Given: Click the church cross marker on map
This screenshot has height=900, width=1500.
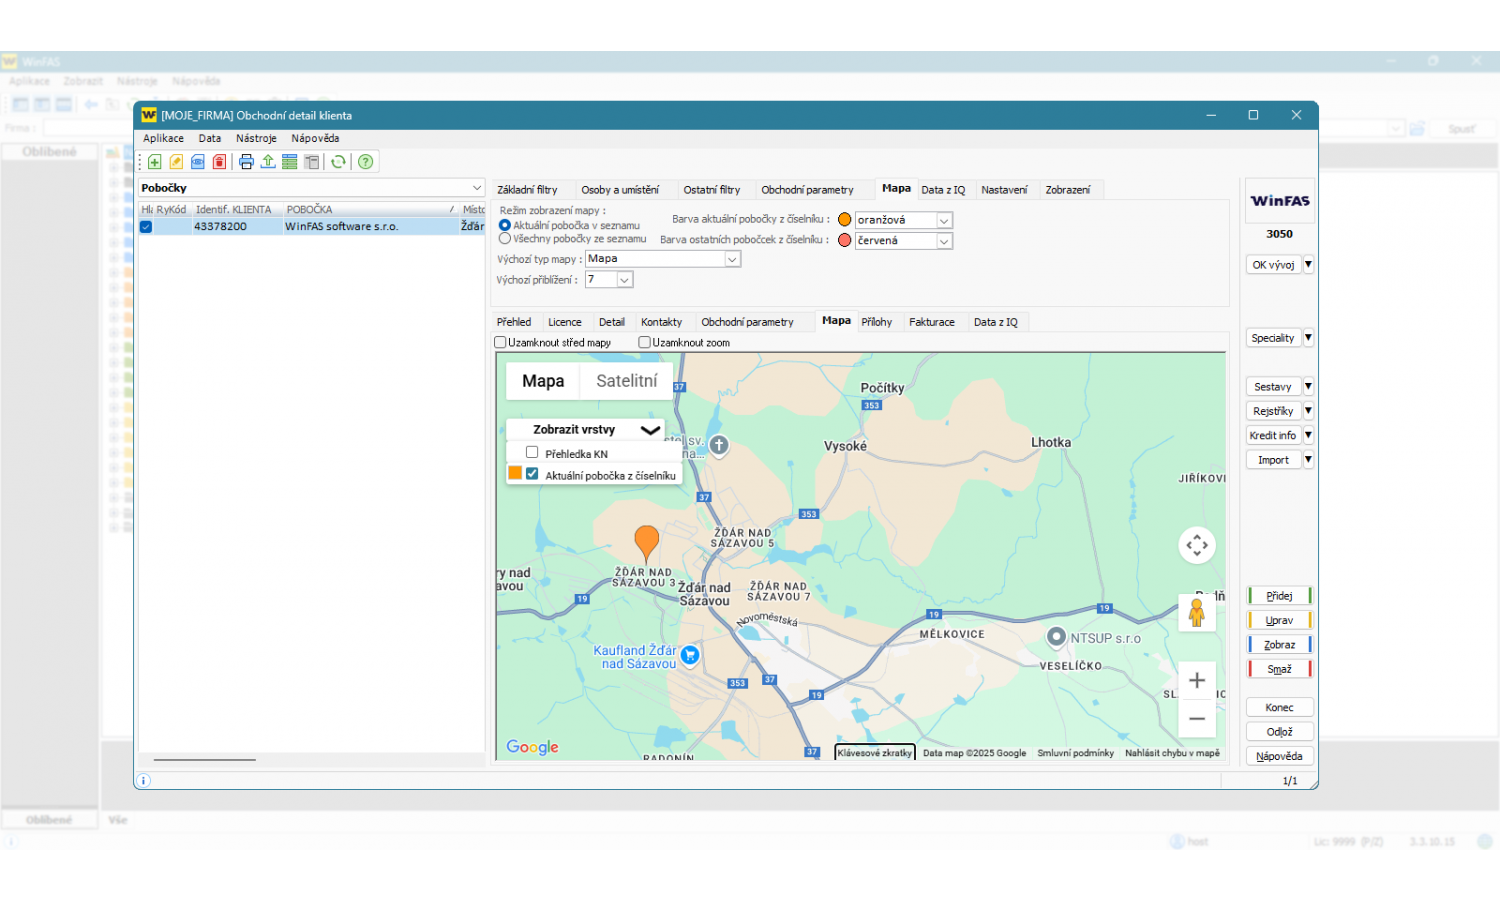Looking at the screenshot, I should click(719, 445).
